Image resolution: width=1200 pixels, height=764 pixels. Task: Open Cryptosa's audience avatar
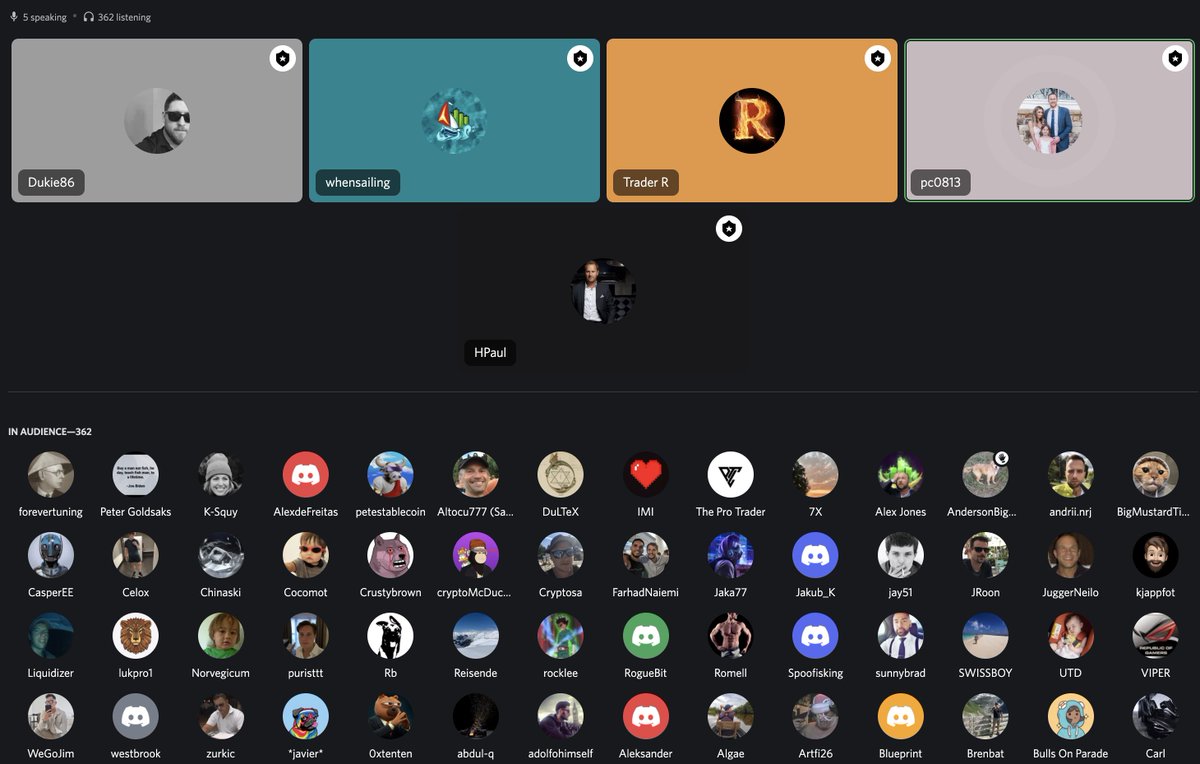561,555
